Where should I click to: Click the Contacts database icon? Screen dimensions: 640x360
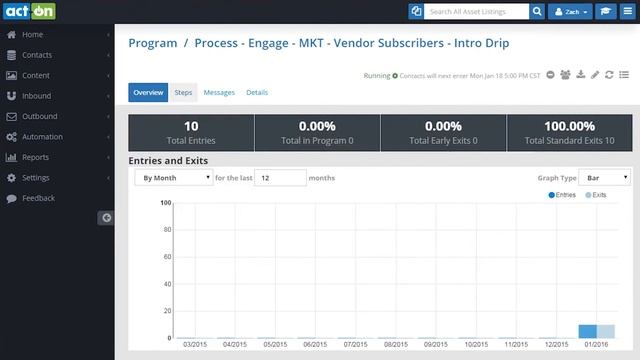11,55
